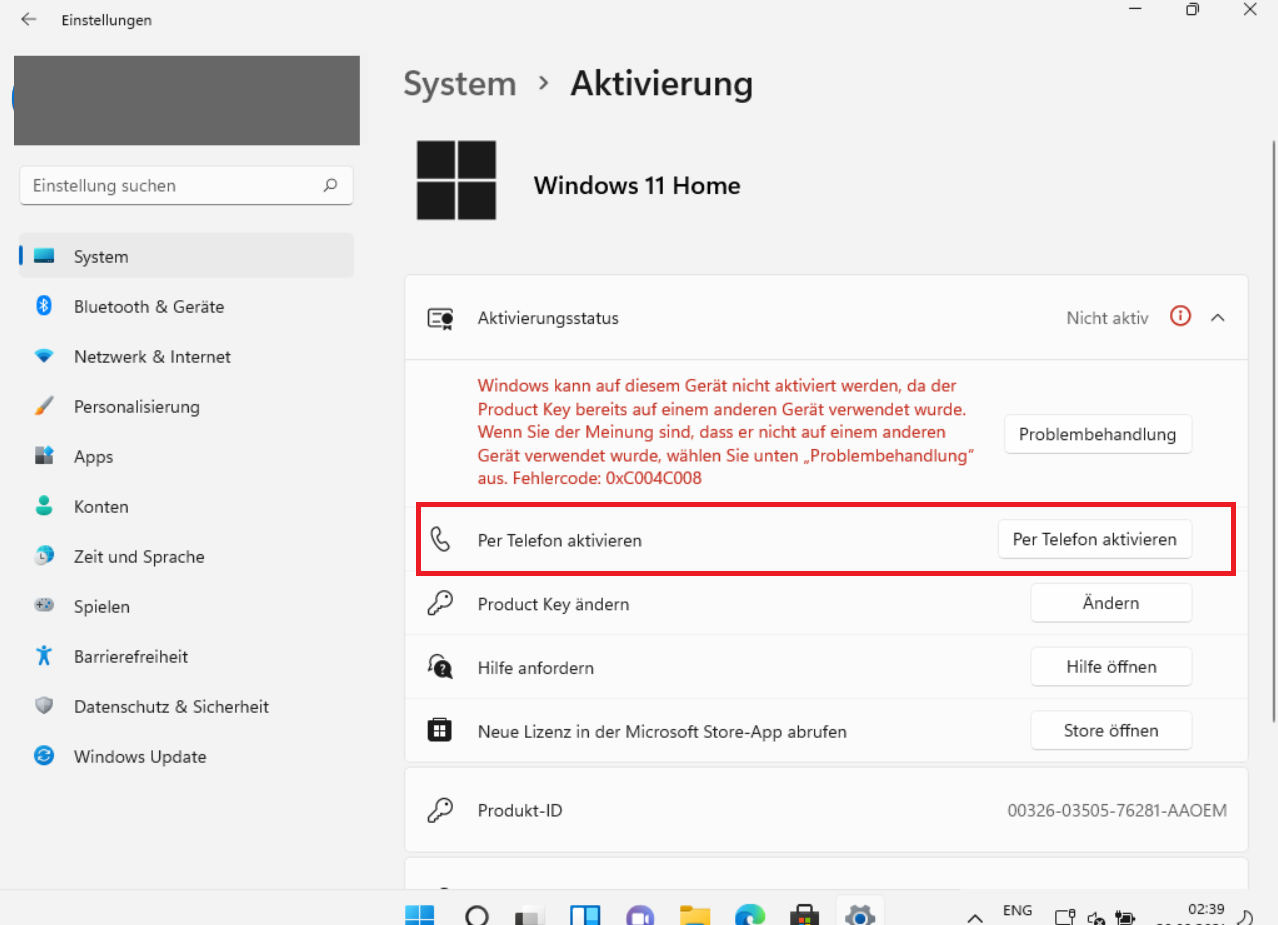The height and width of the screenshot is (925, 1278).
Task: Click the Store öffnen button
Action: point(1110,731)
